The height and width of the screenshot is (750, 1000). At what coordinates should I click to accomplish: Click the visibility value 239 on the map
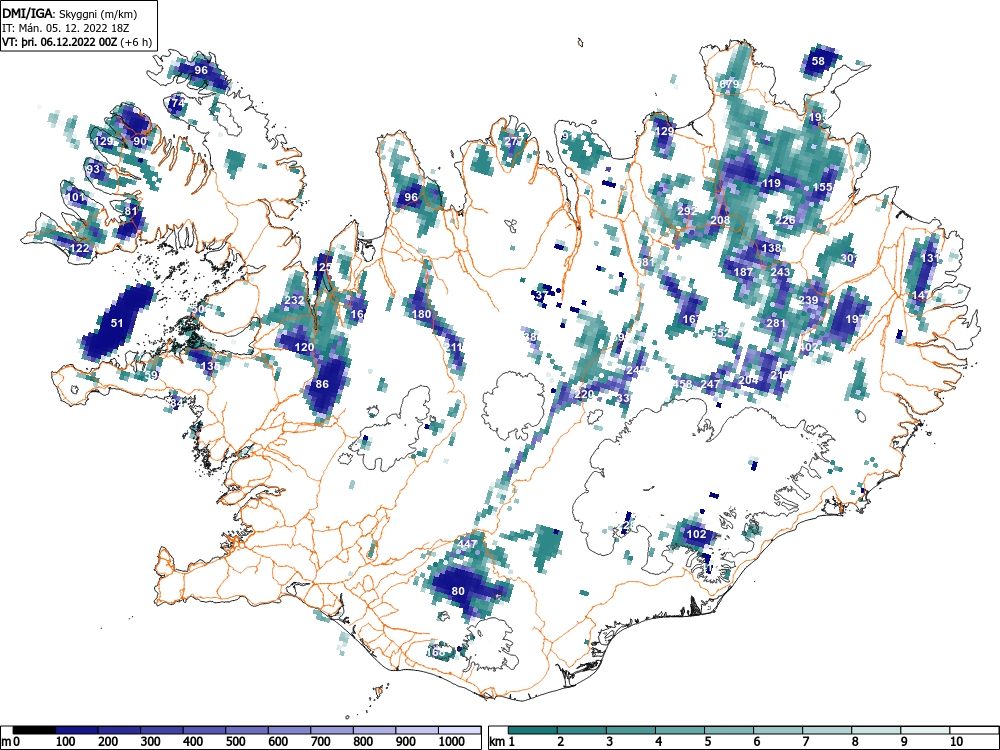click(x=809, y=300)
